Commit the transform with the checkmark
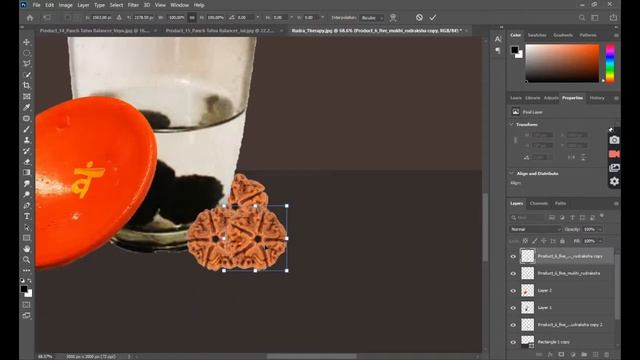The image size is (640, 360). pos(433,18)
